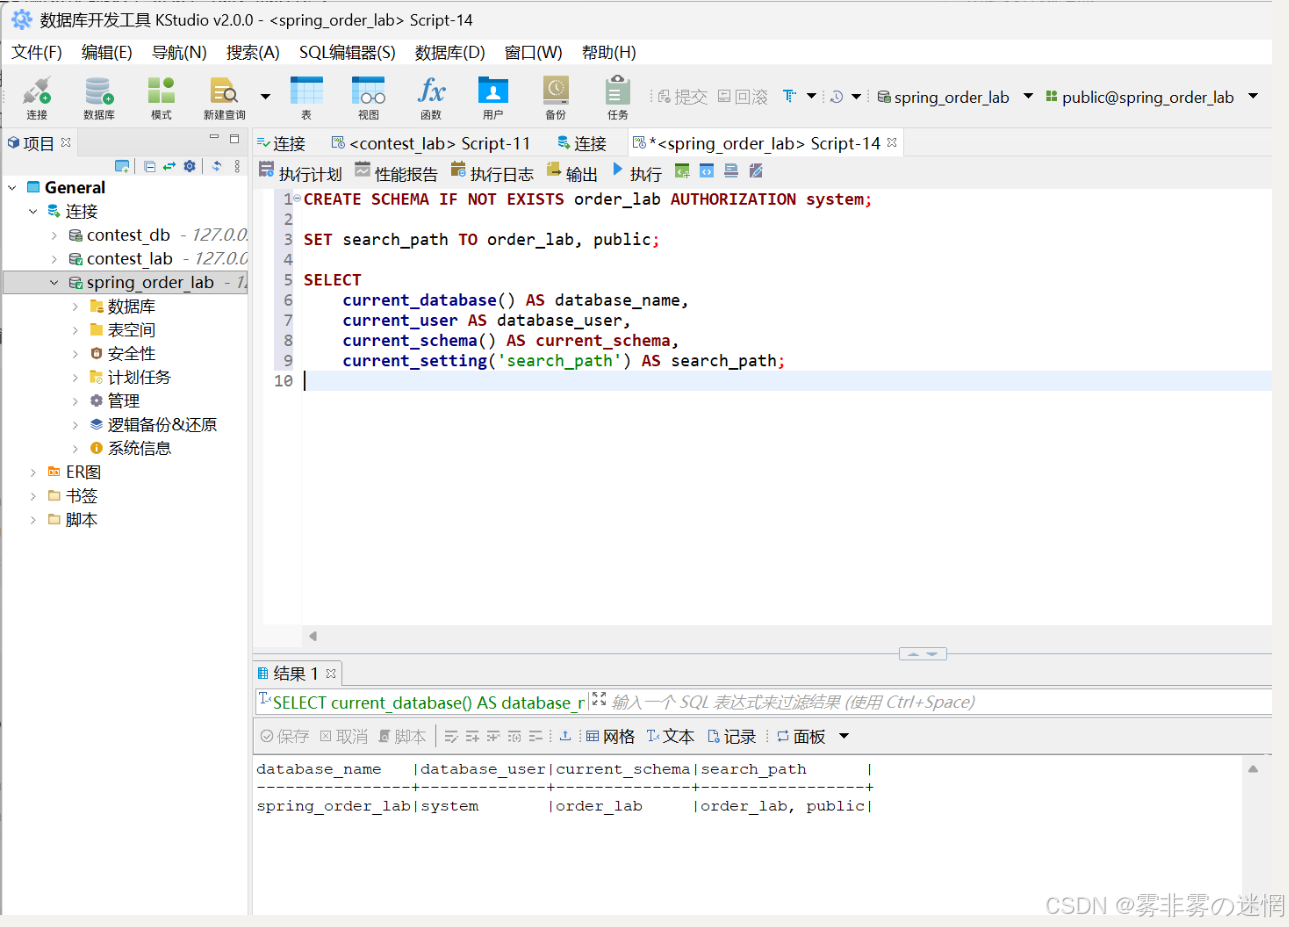
Task: Open the 面板 dropdown arrow
Action: coord(844,736)
